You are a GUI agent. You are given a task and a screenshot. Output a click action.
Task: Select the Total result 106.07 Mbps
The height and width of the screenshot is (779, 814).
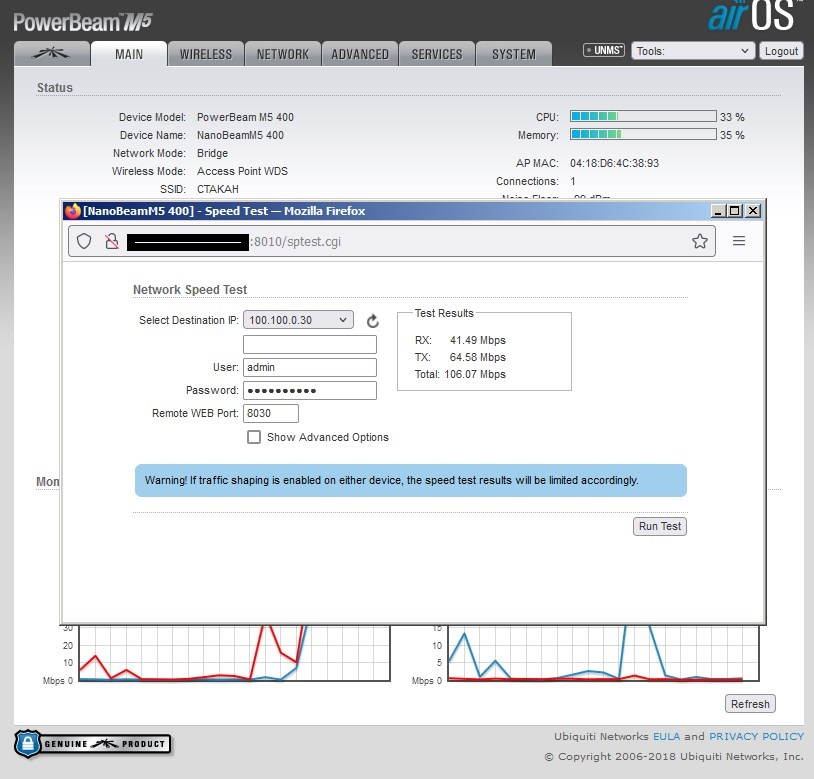(x=475, y=374)
